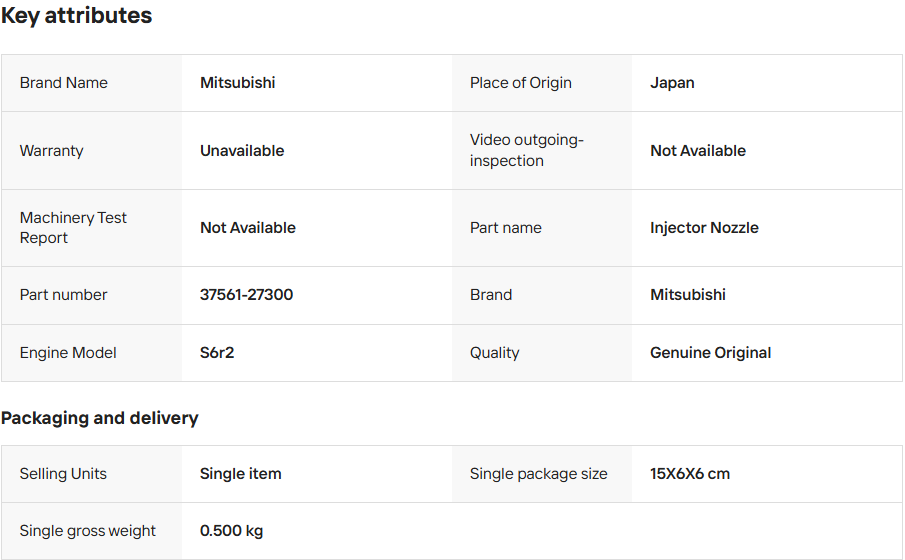Click the Injector Nozzle part name value
The height and width of the screenshot is (560, 905).
coord(704,228)
